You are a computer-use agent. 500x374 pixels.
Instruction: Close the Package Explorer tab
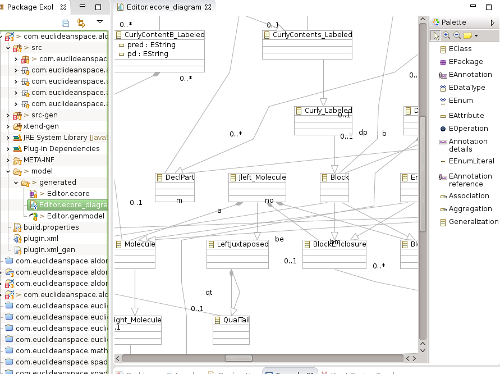63,7
